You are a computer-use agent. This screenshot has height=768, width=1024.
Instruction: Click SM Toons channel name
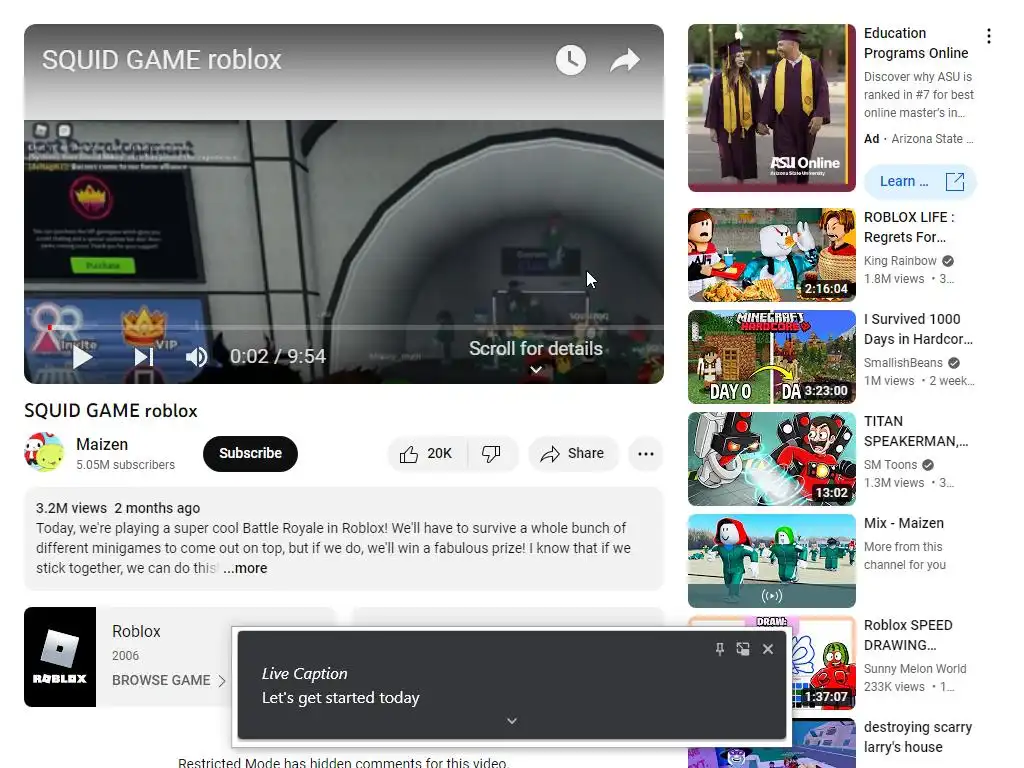890,464
